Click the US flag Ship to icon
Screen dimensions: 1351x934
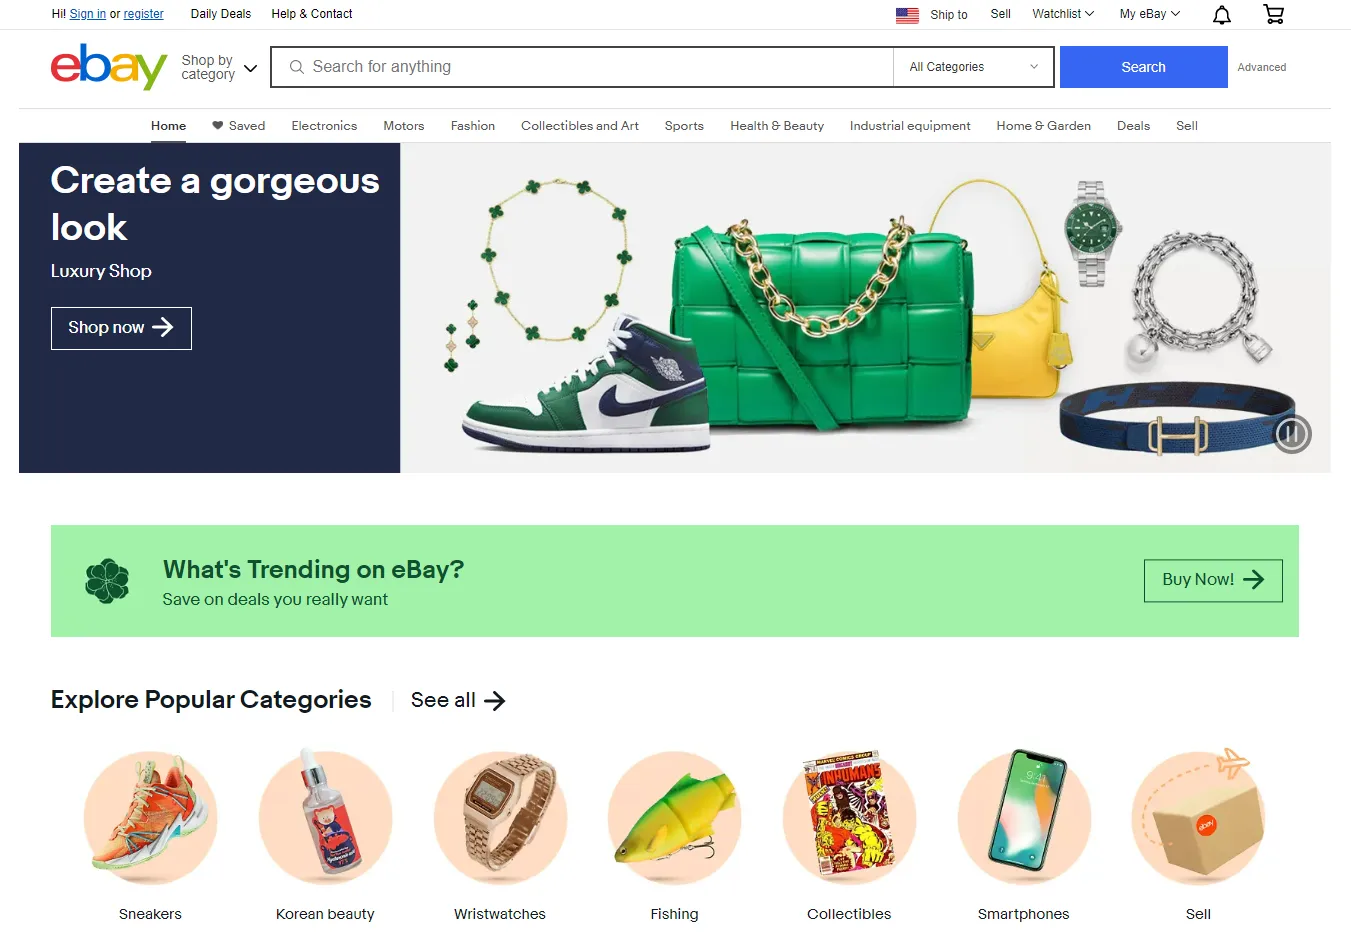pyautogui.click(x=907, y=15)
